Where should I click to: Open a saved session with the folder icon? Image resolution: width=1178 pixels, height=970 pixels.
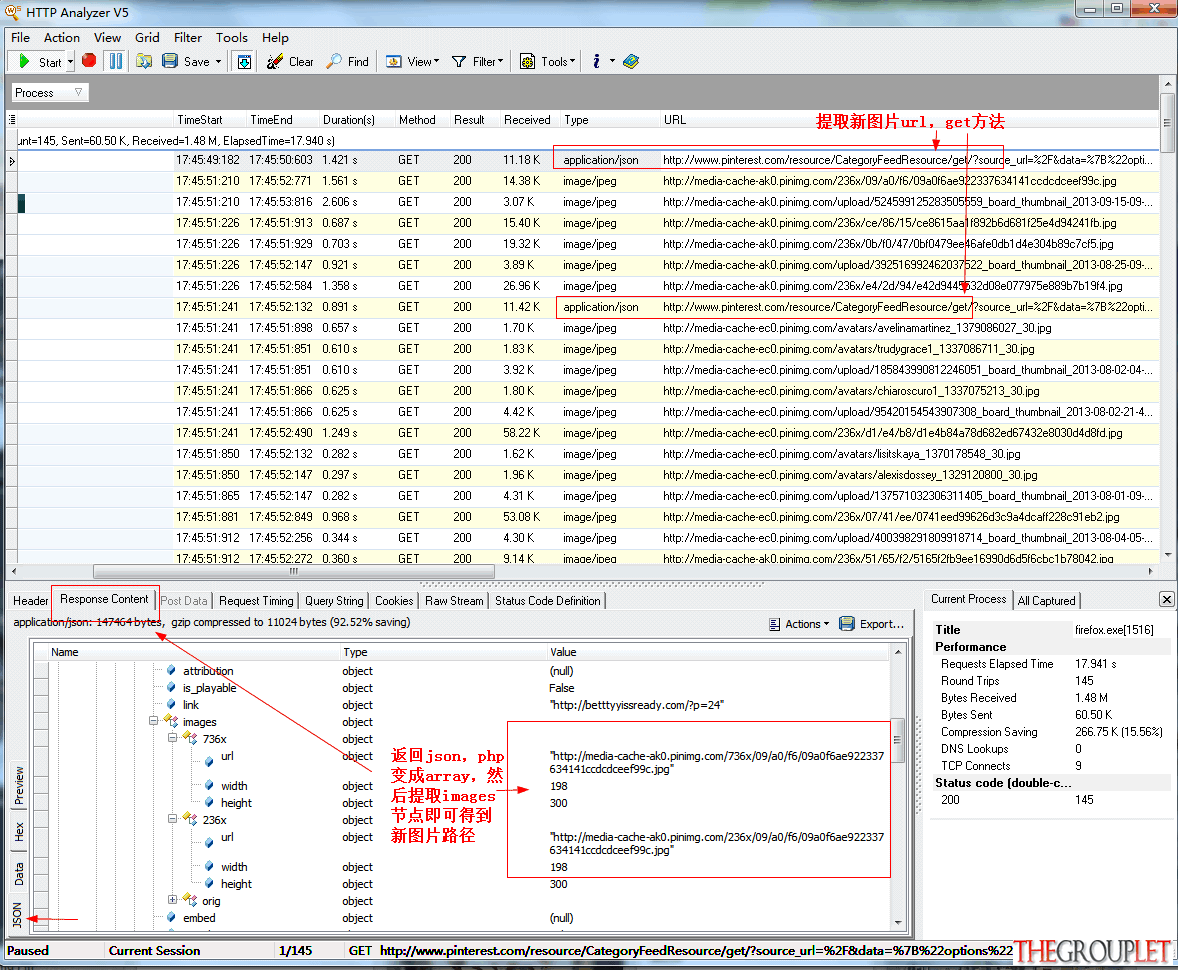coord(144,62)
